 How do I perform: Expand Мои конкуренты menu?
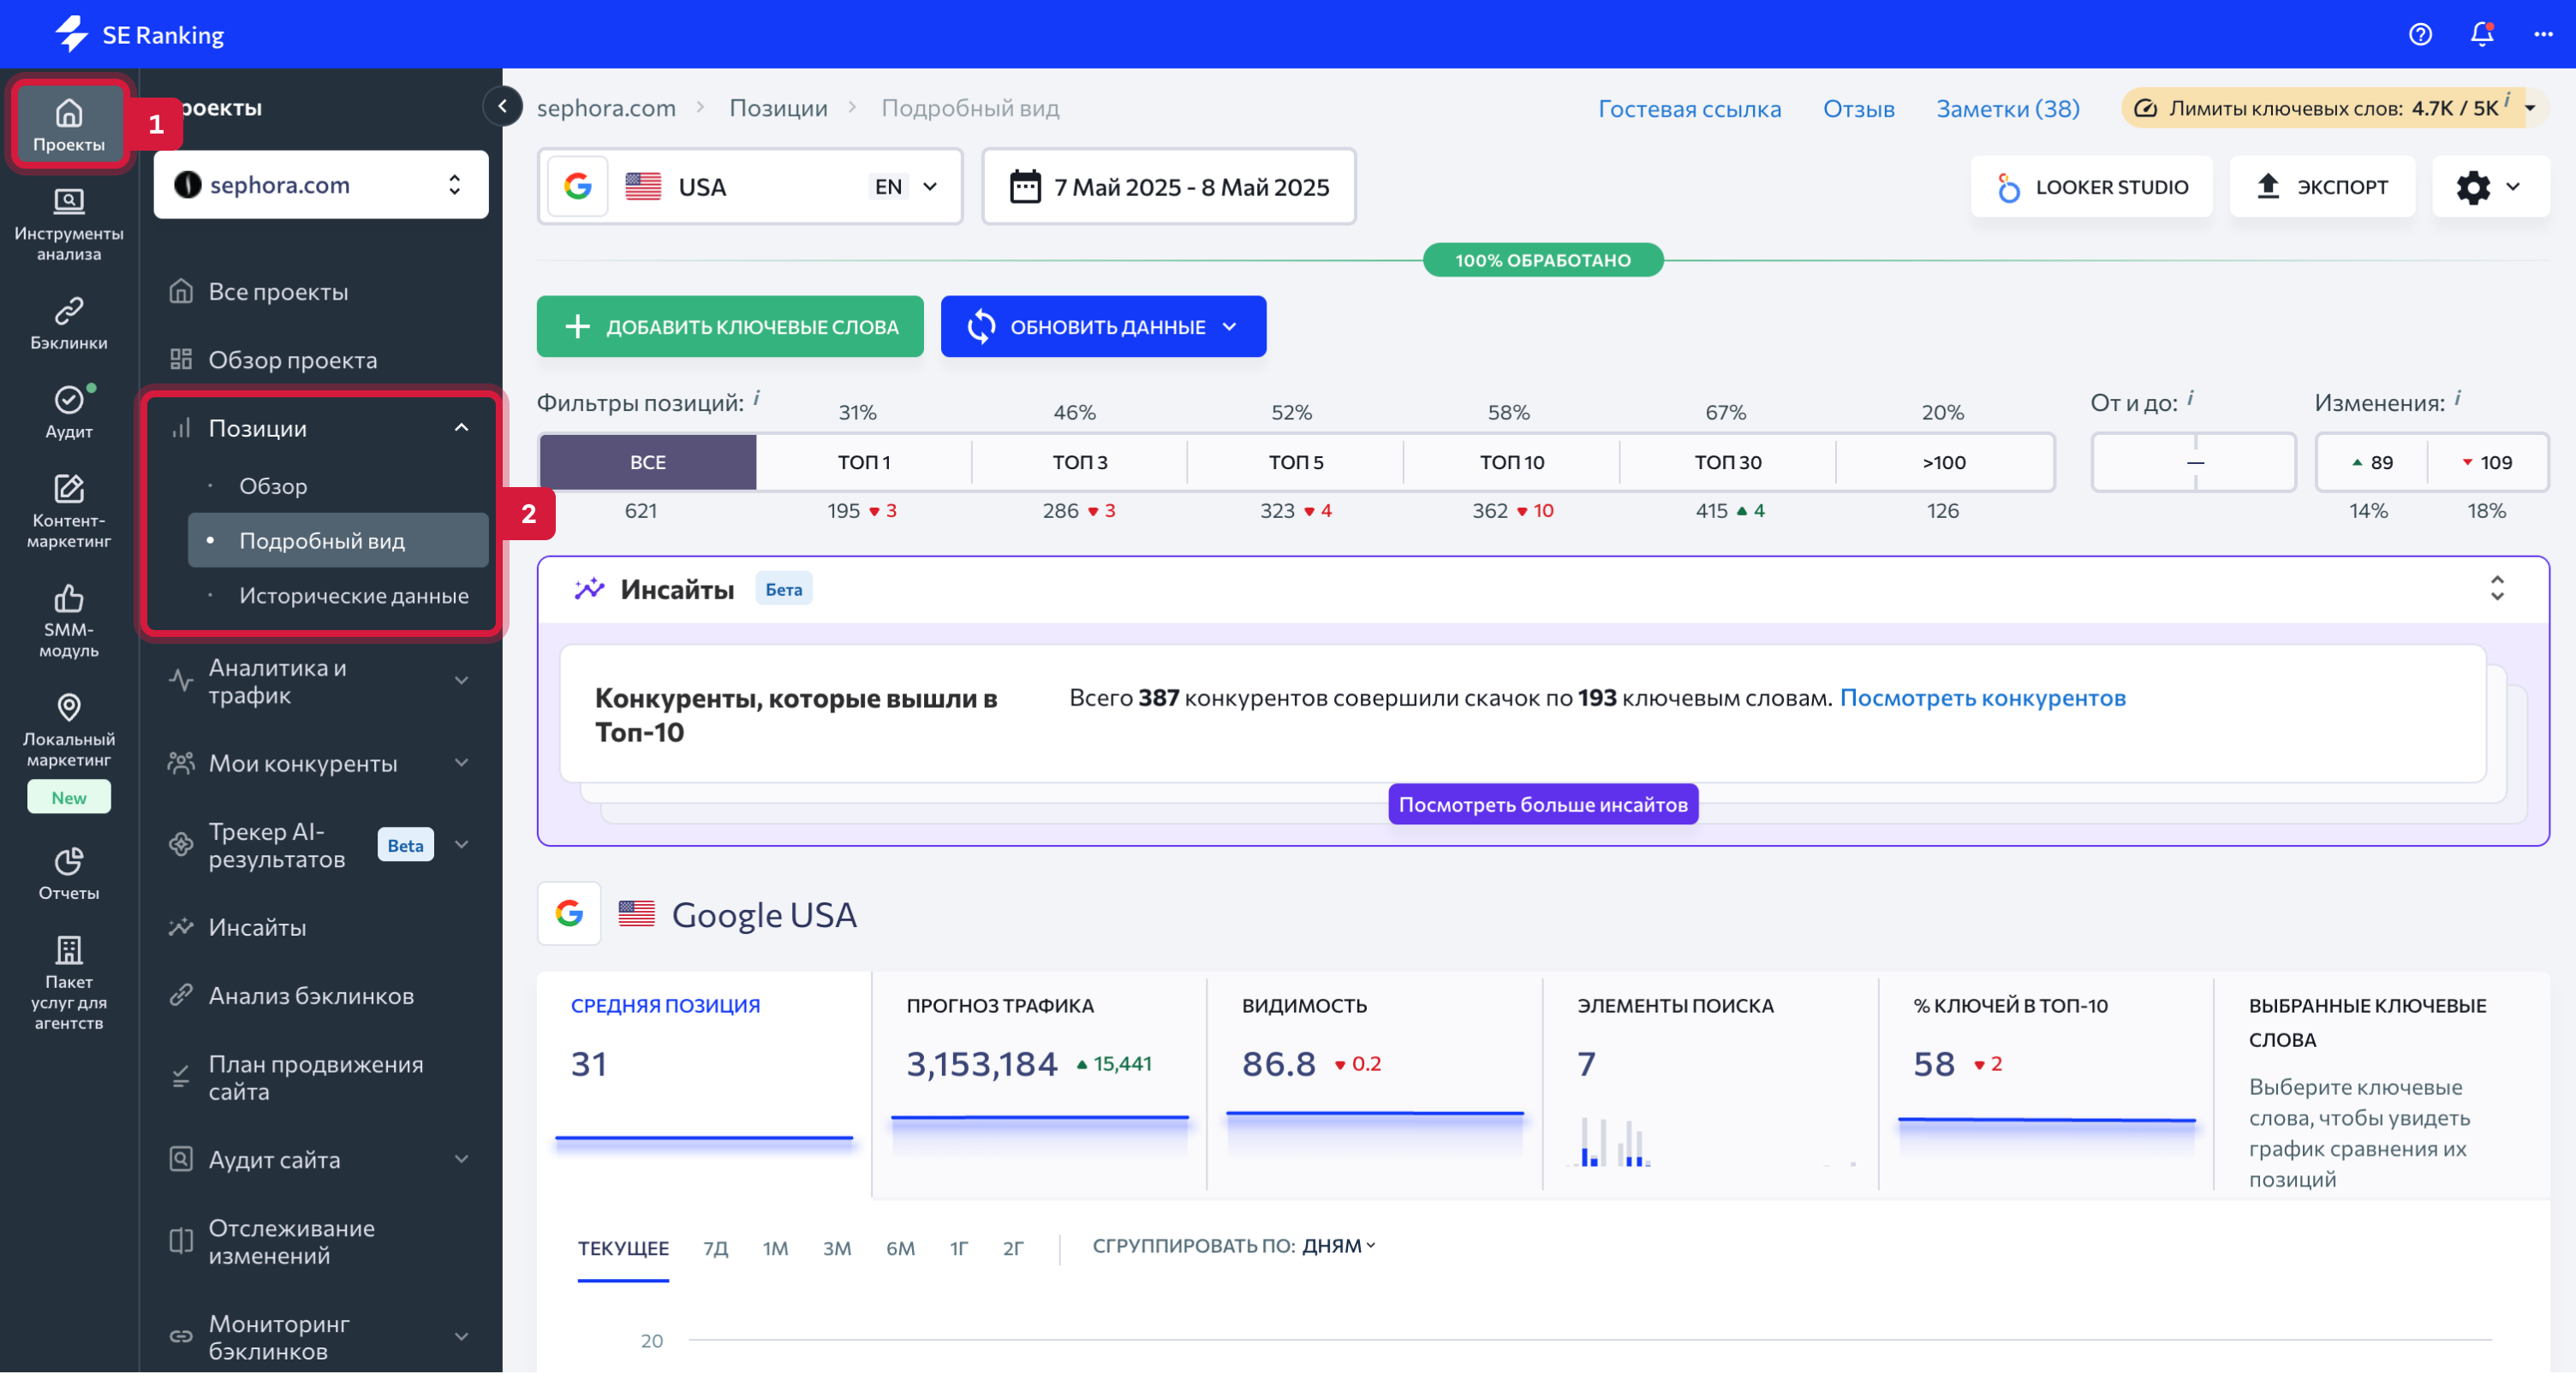(461, 763)
